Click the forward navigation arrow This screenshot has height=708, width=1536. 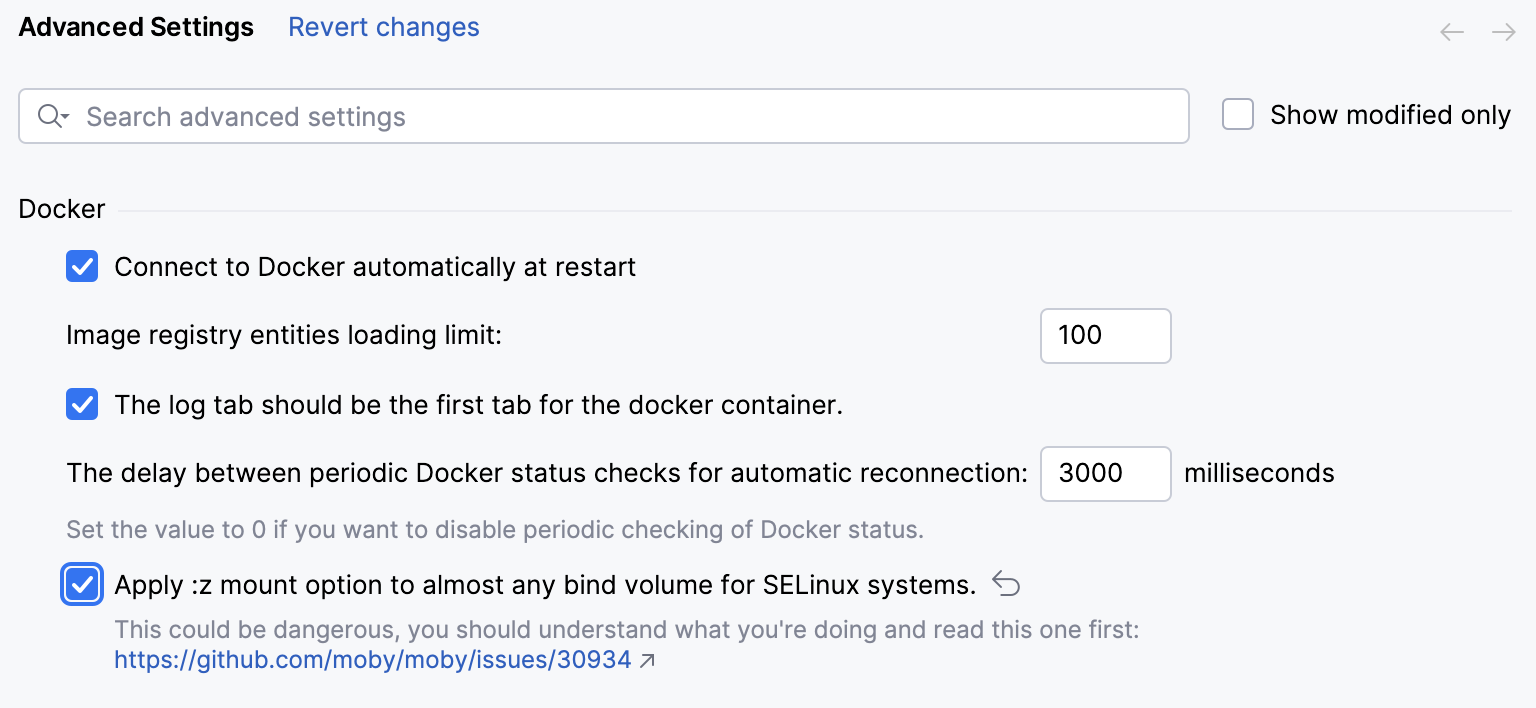tap(1504, 31)
